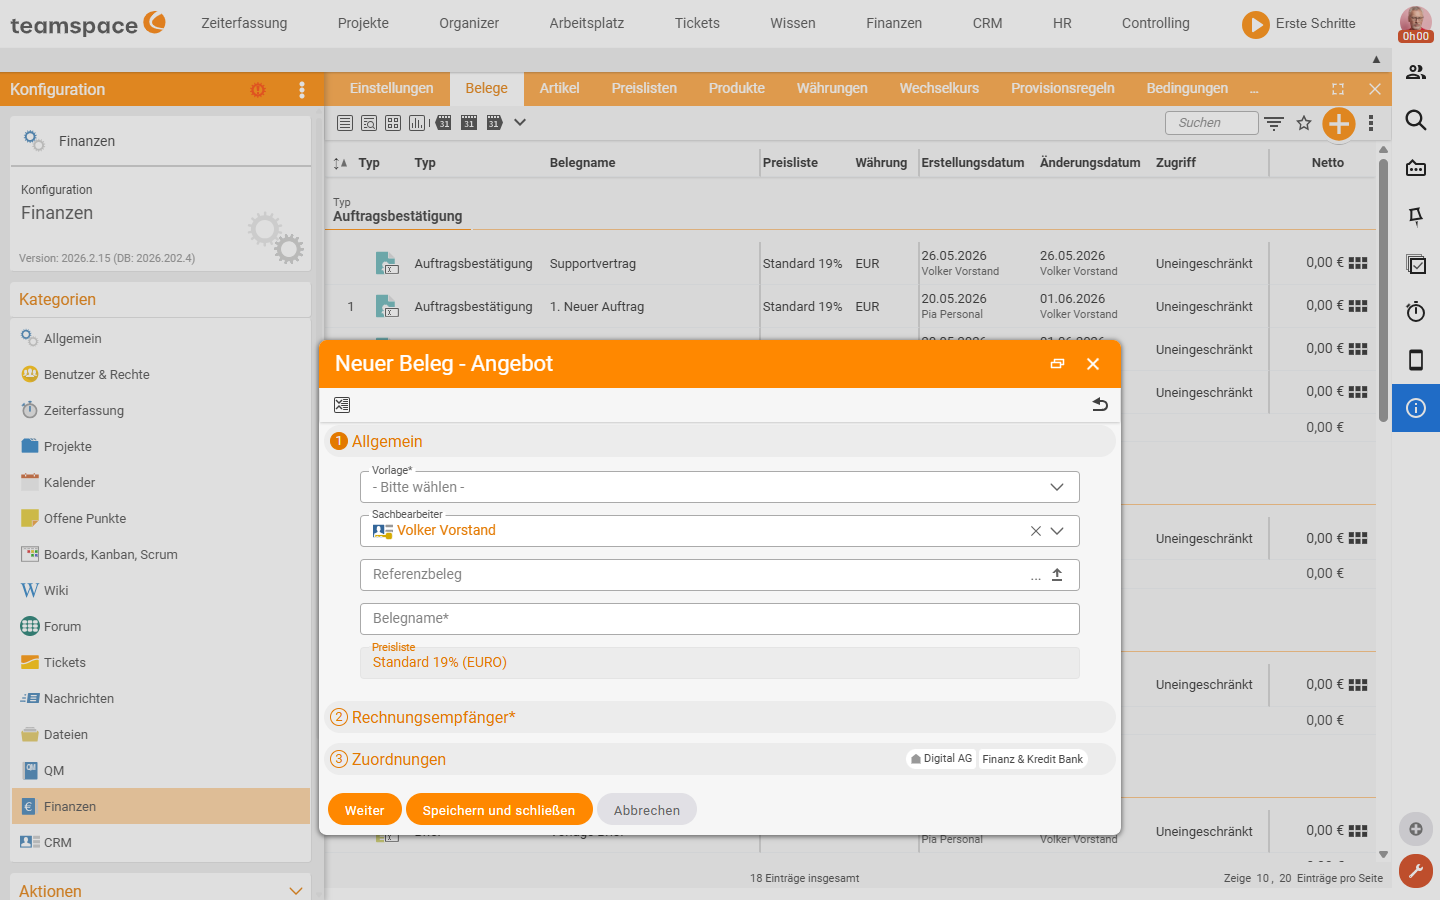Expand the Aktionen panel chevron
The height and width of the screenshot is (900, 1440).
(295, 891)
